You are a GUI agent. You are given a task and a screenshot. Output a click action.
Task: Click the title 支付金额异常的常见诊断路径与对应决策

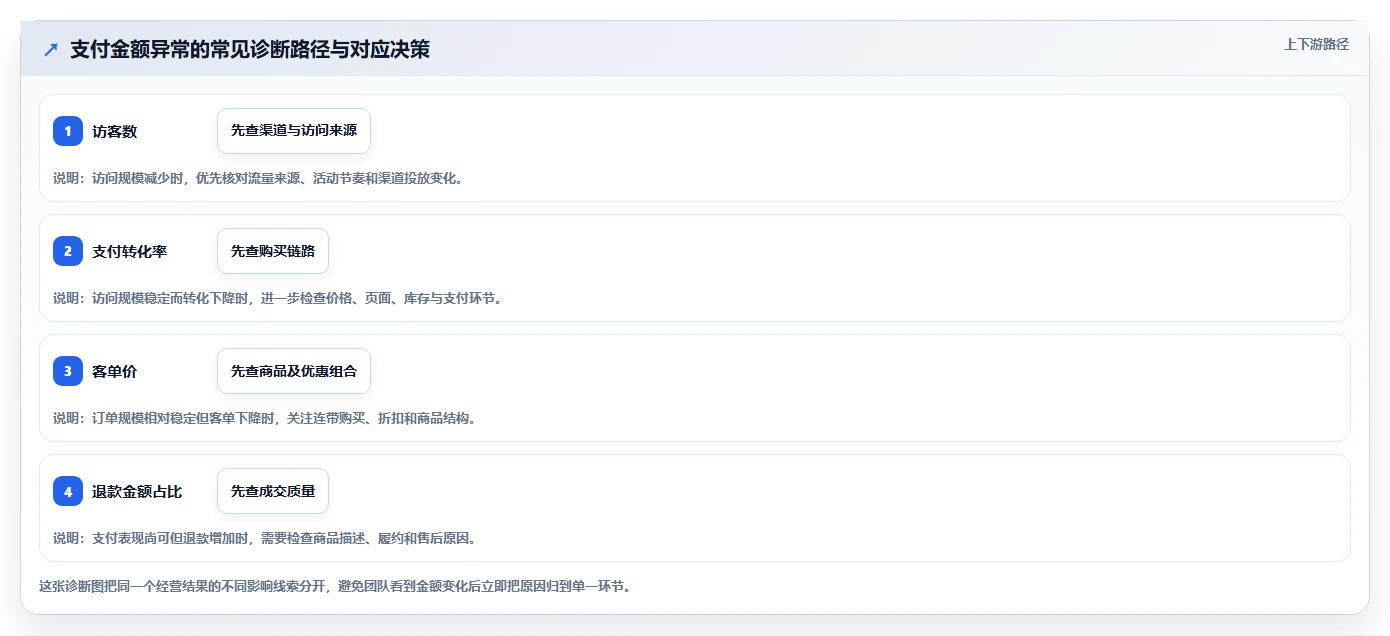click(x=250, y=49)
